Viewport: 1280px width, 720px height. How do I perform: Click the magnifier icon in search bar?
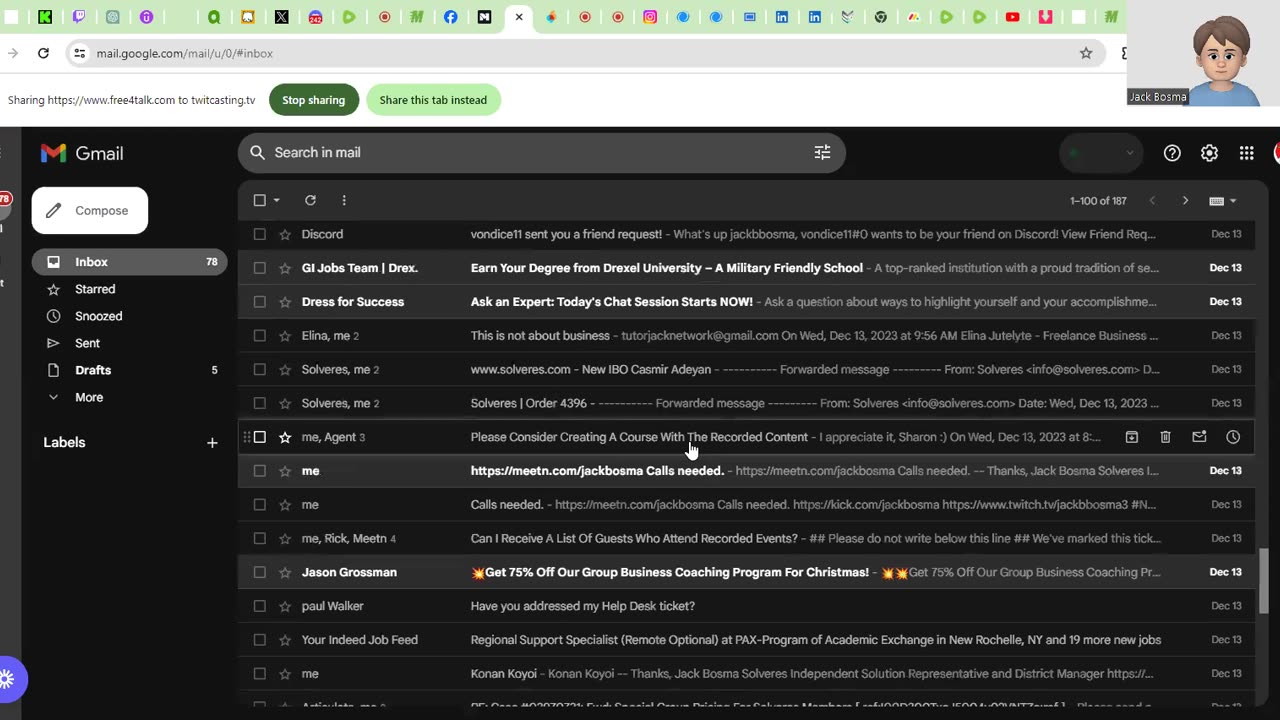coord(257,152)
